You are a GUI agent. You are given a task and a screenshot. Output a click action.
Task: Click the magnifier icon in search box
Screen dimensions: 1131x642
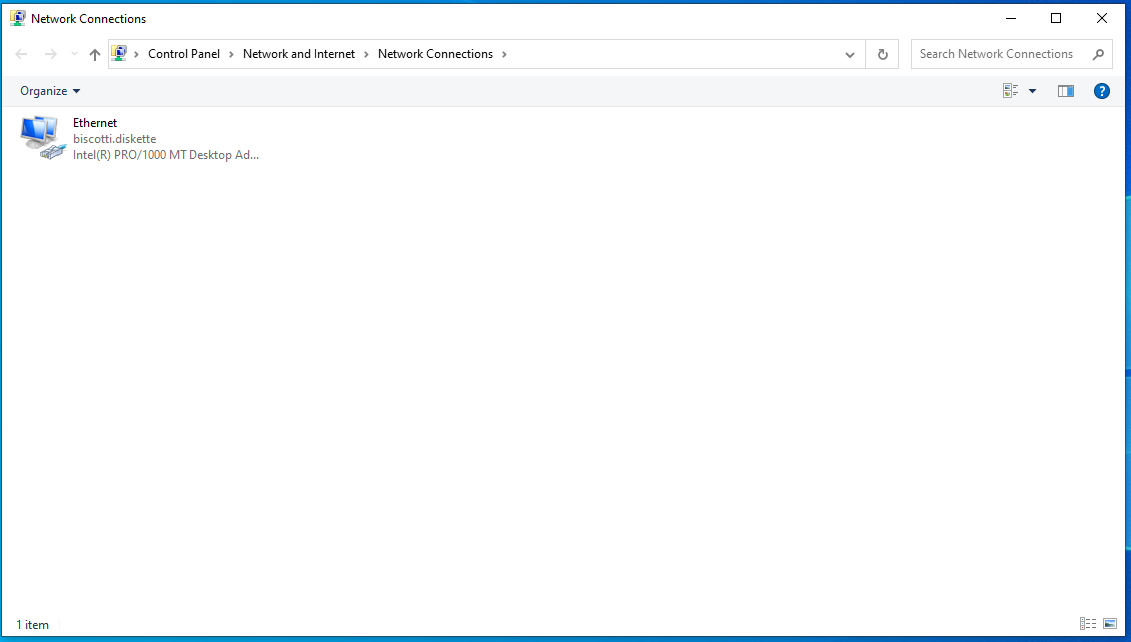1098,55
